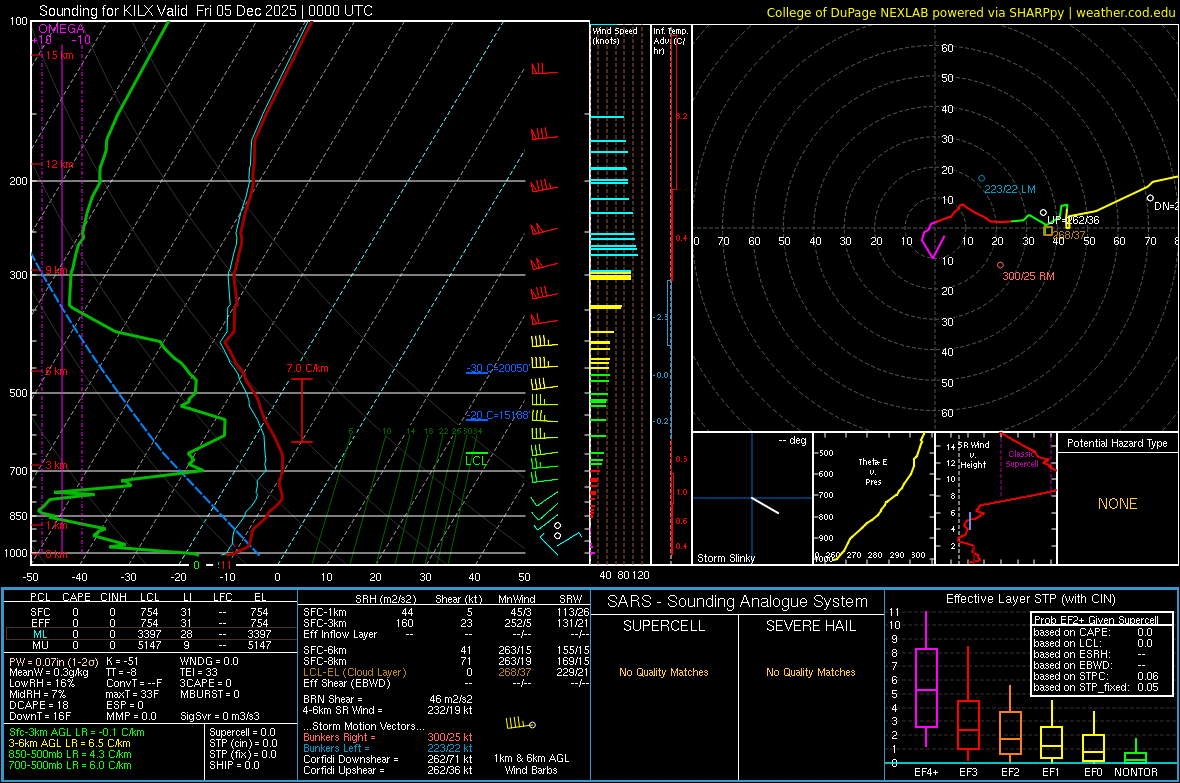Click the '12 km' height marker
This screenshot has height=783, width=1180.
coord(59,164)
